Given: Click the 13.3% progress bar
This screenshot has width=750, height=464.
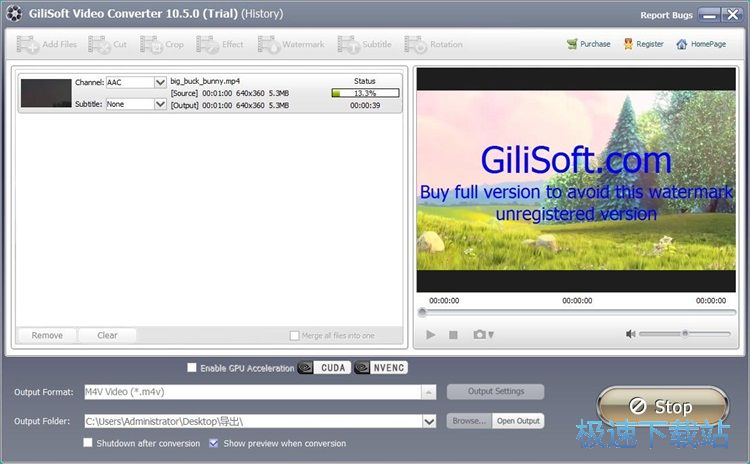Looking at the screenshot, I should coord(365,93).
